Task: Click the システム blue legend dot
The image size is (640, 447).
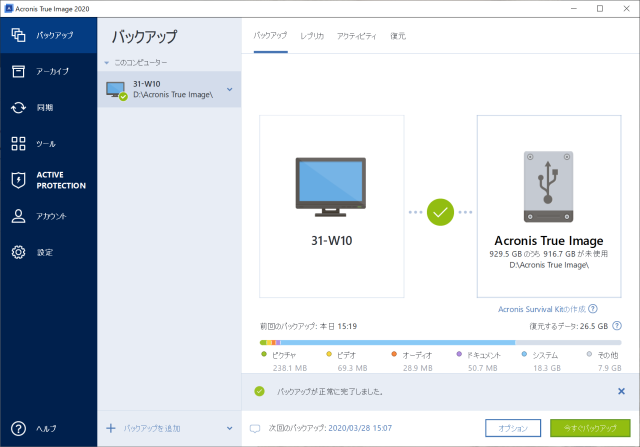Action: click(x=524, y=354)
